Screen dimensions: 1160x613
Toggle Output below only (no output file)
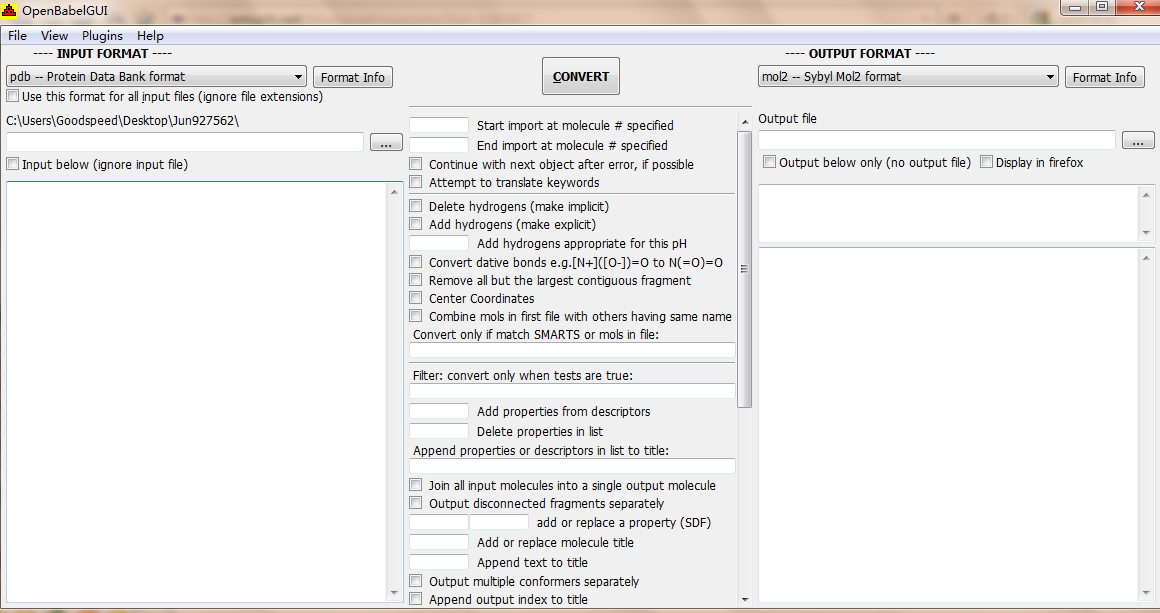click(769, 162)
